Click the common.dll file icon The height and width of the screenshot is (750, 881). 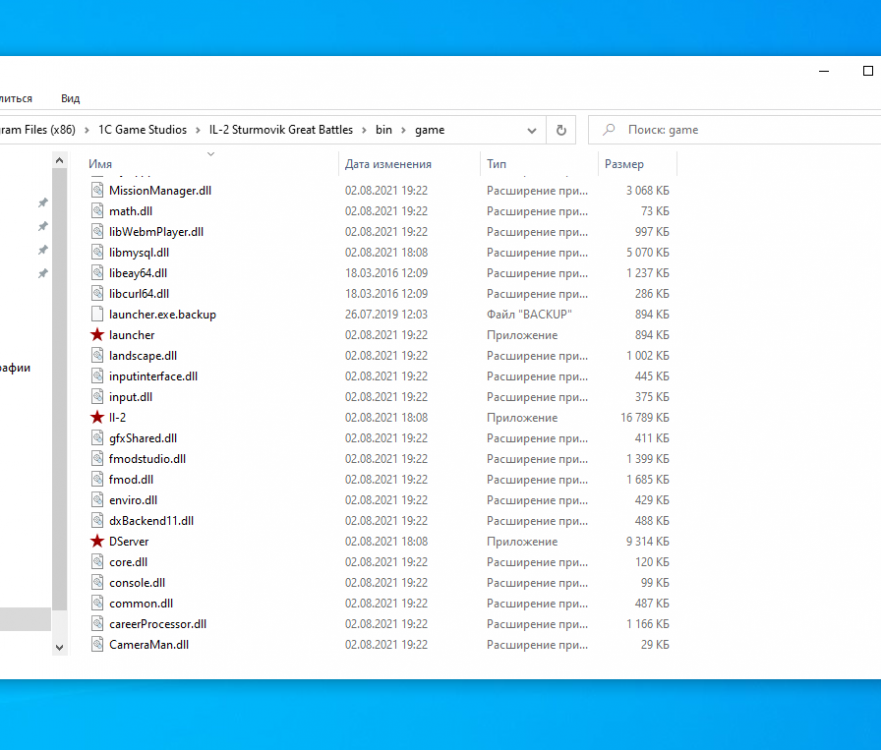coord(97,603)
